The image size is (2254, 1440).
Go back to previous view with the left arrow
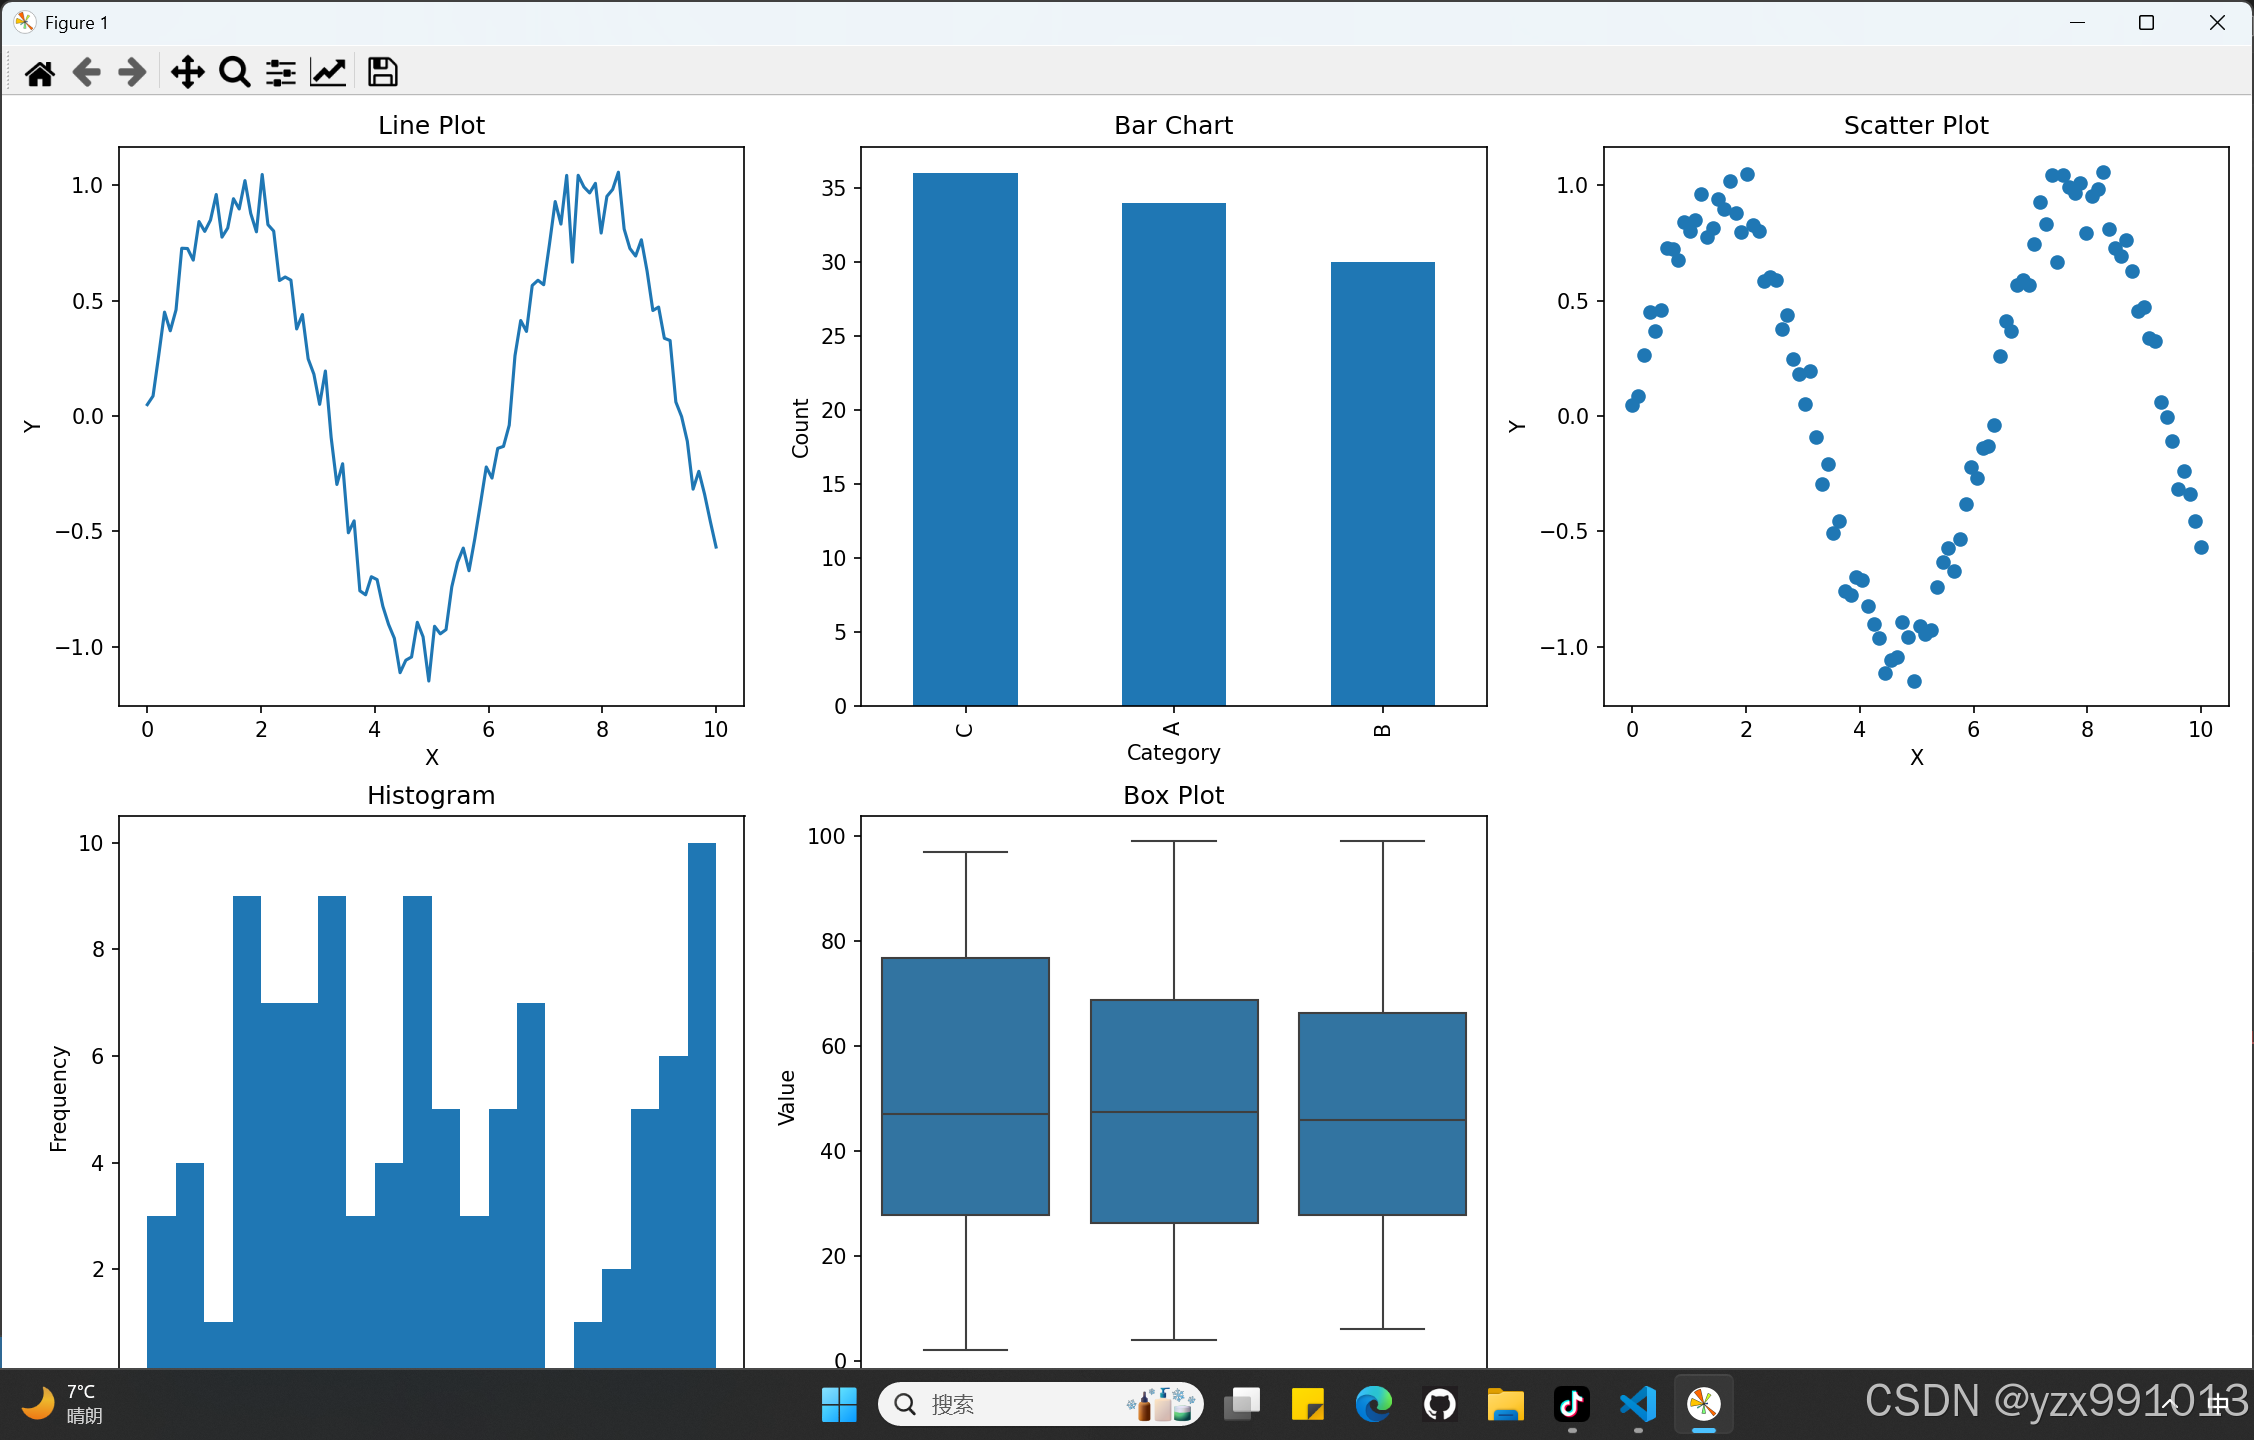pos(87,72)
